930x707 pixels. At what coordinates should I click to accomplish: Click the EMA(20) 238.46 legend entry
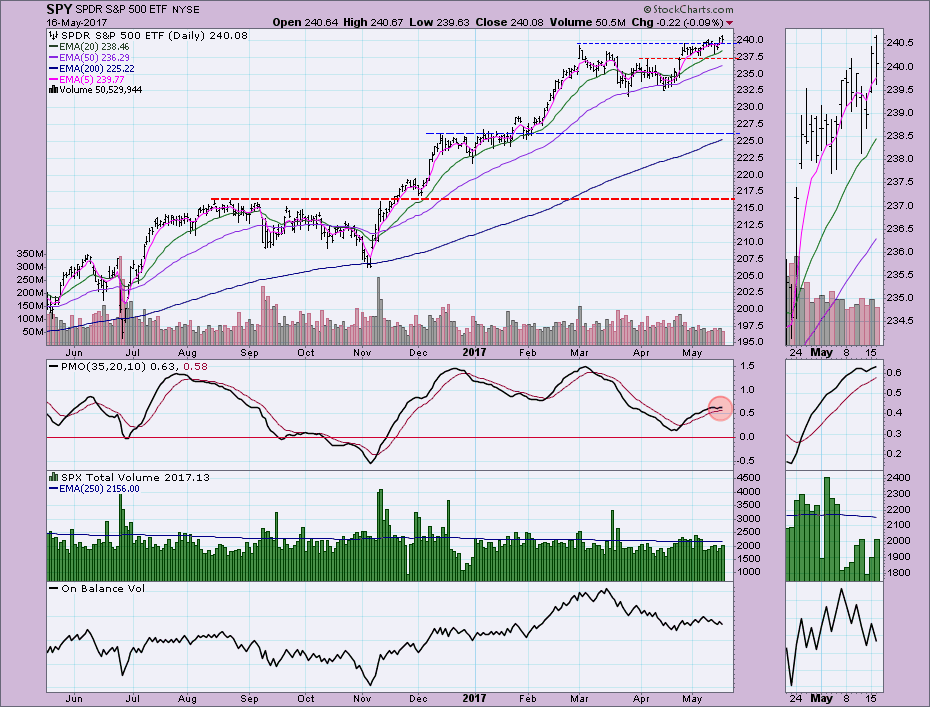tap(89, 47)
